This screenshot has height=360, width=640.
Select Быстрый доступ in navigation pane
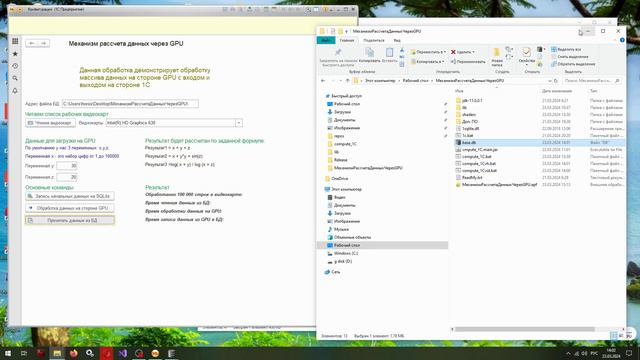pyautogui.click(x=346, y=96)
